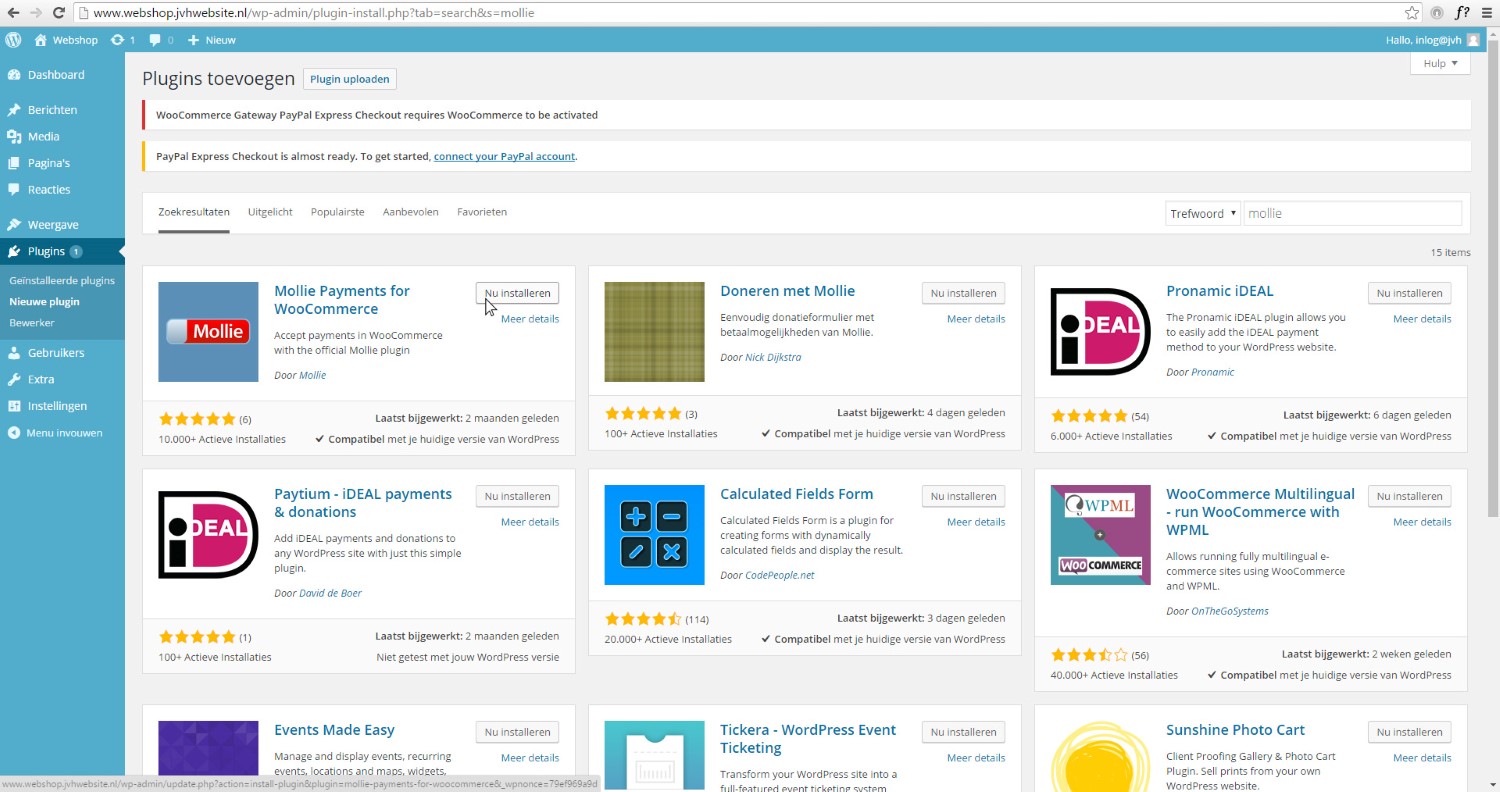The width and height of the screenshot is (1500, 792).
Task: Open author link David de Boer
Action: [x=330, y=593]
